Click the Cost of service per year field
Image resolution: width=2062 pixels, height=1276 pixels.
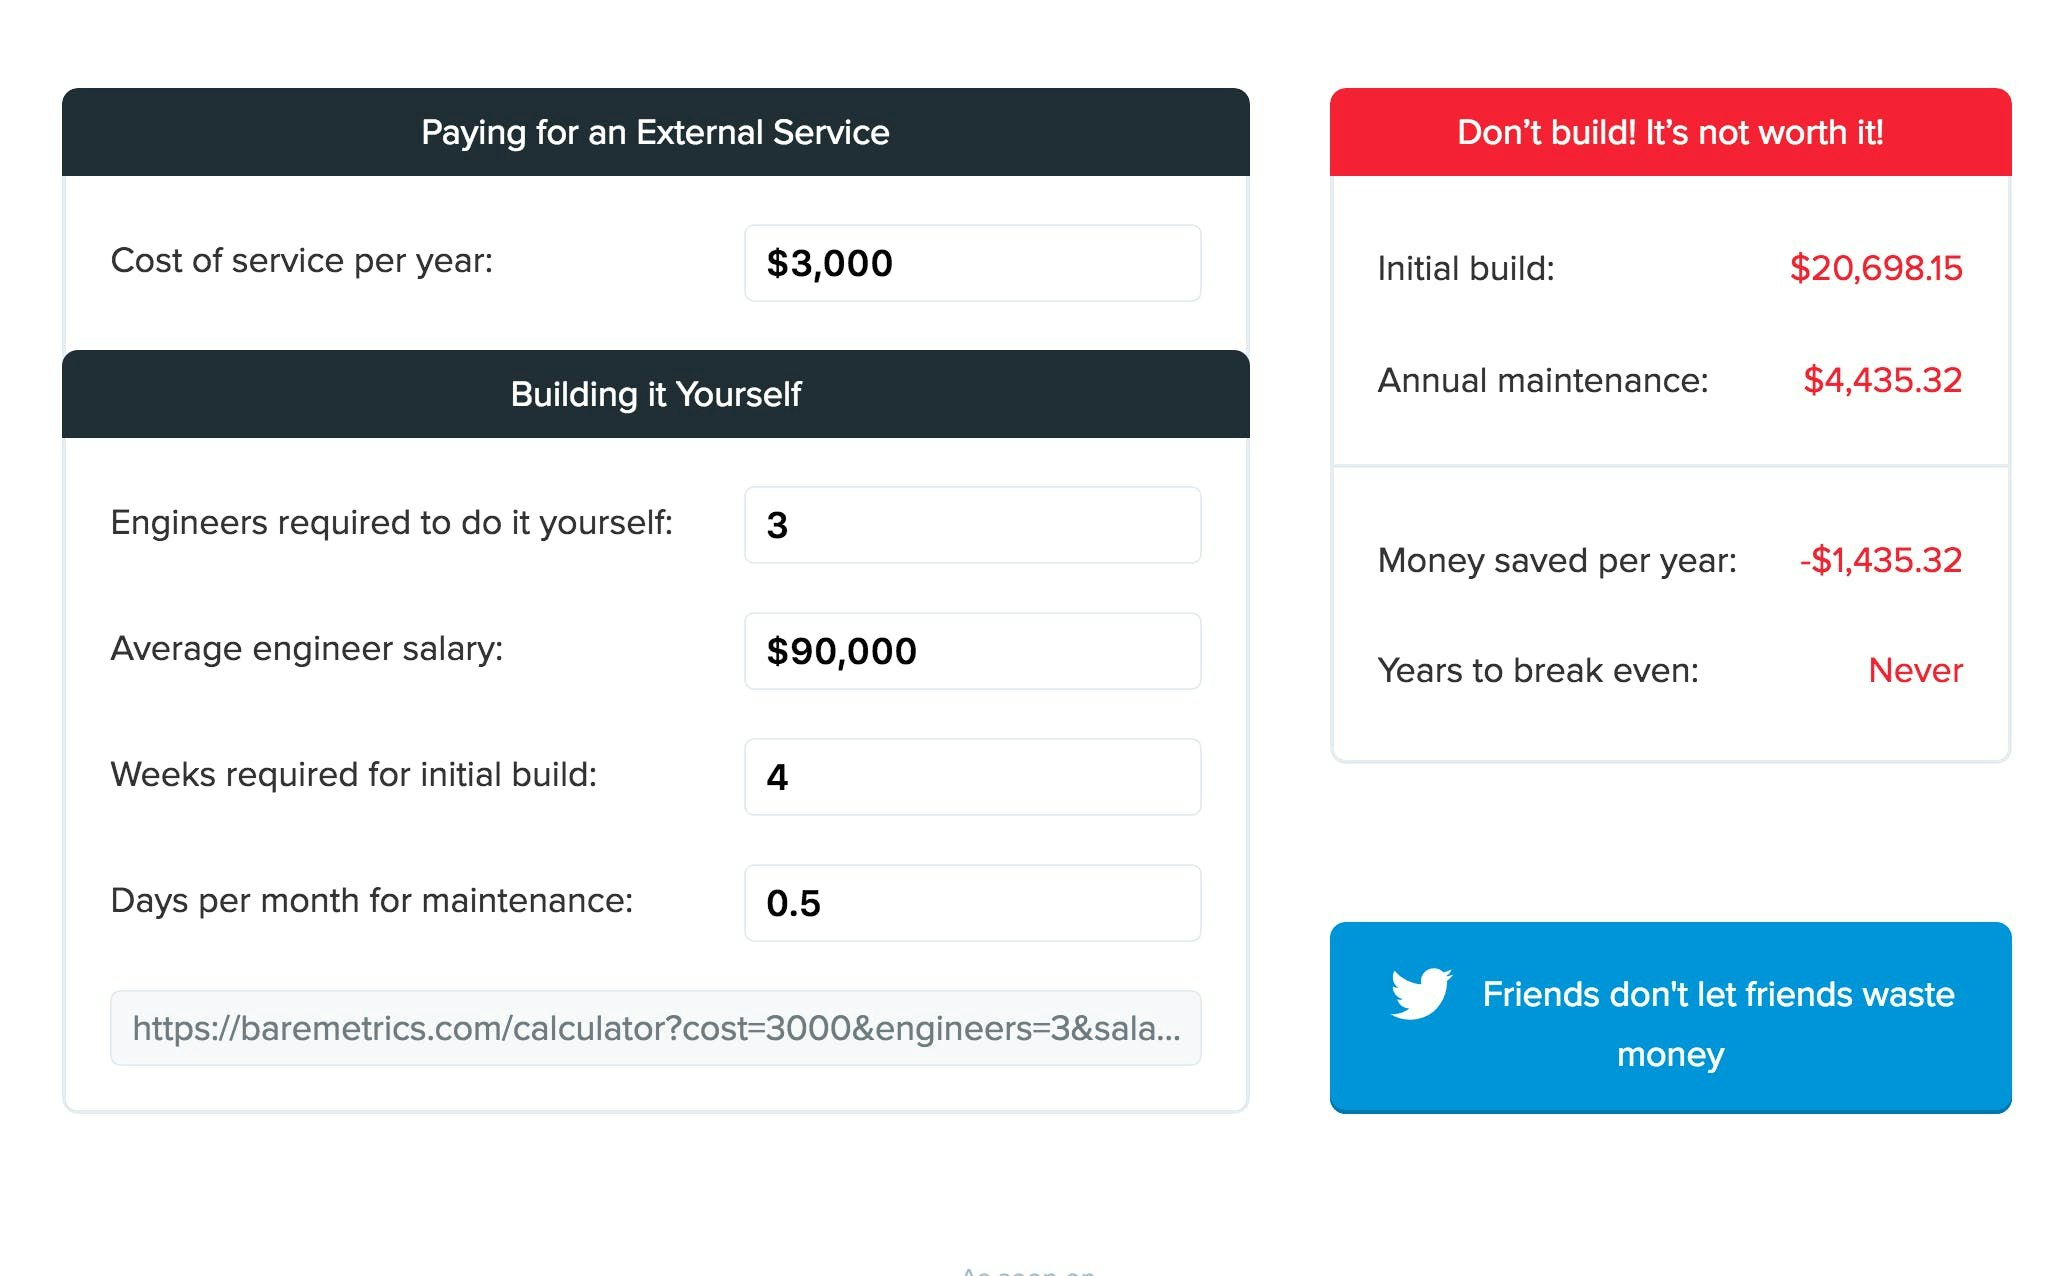pyautogui.click(x=972, y=263)
